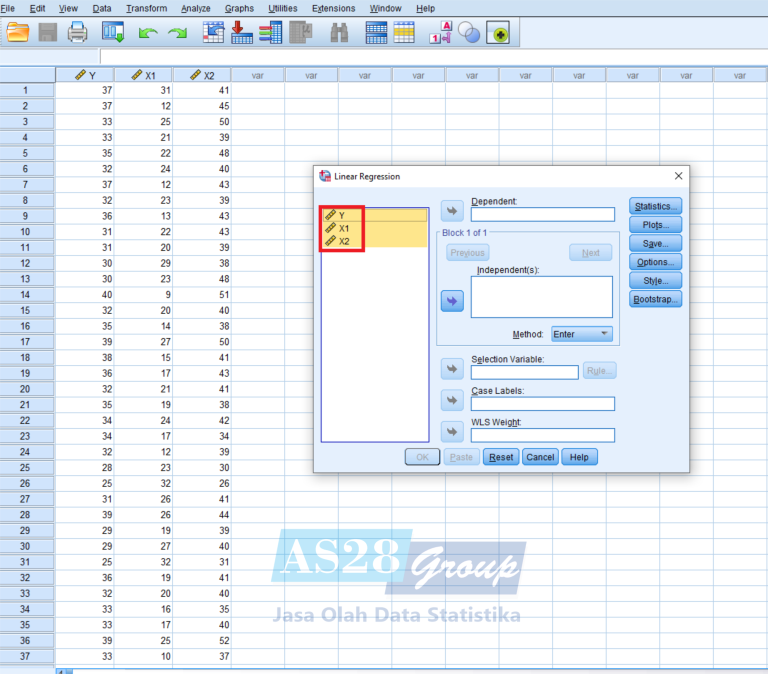Click the Print icon in toolbar
This screenshot has height=674, width=768.
tap(77, 33)
